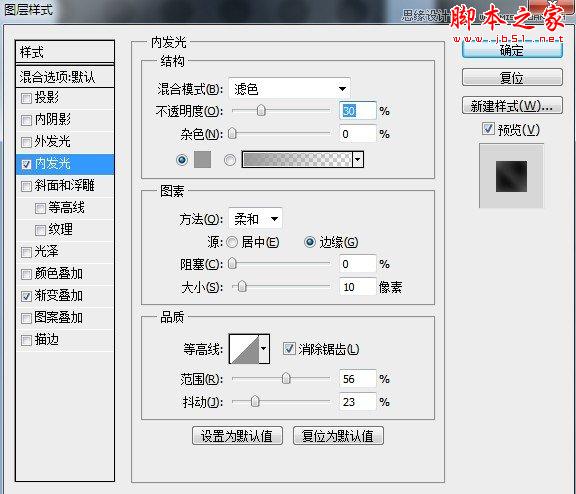Click the 复位为默认值 button
The width and height of the screenshot is (576, 494).
(338, 436)
